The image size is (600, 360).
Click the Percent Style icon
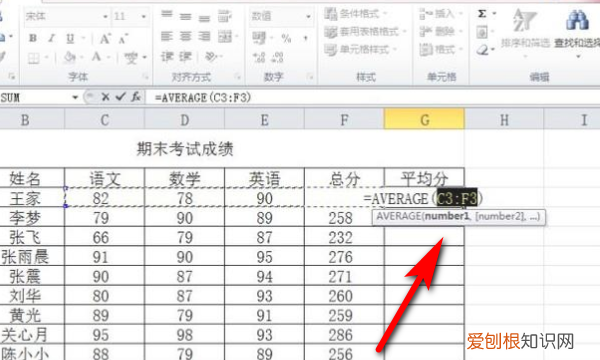pos(286,38)
